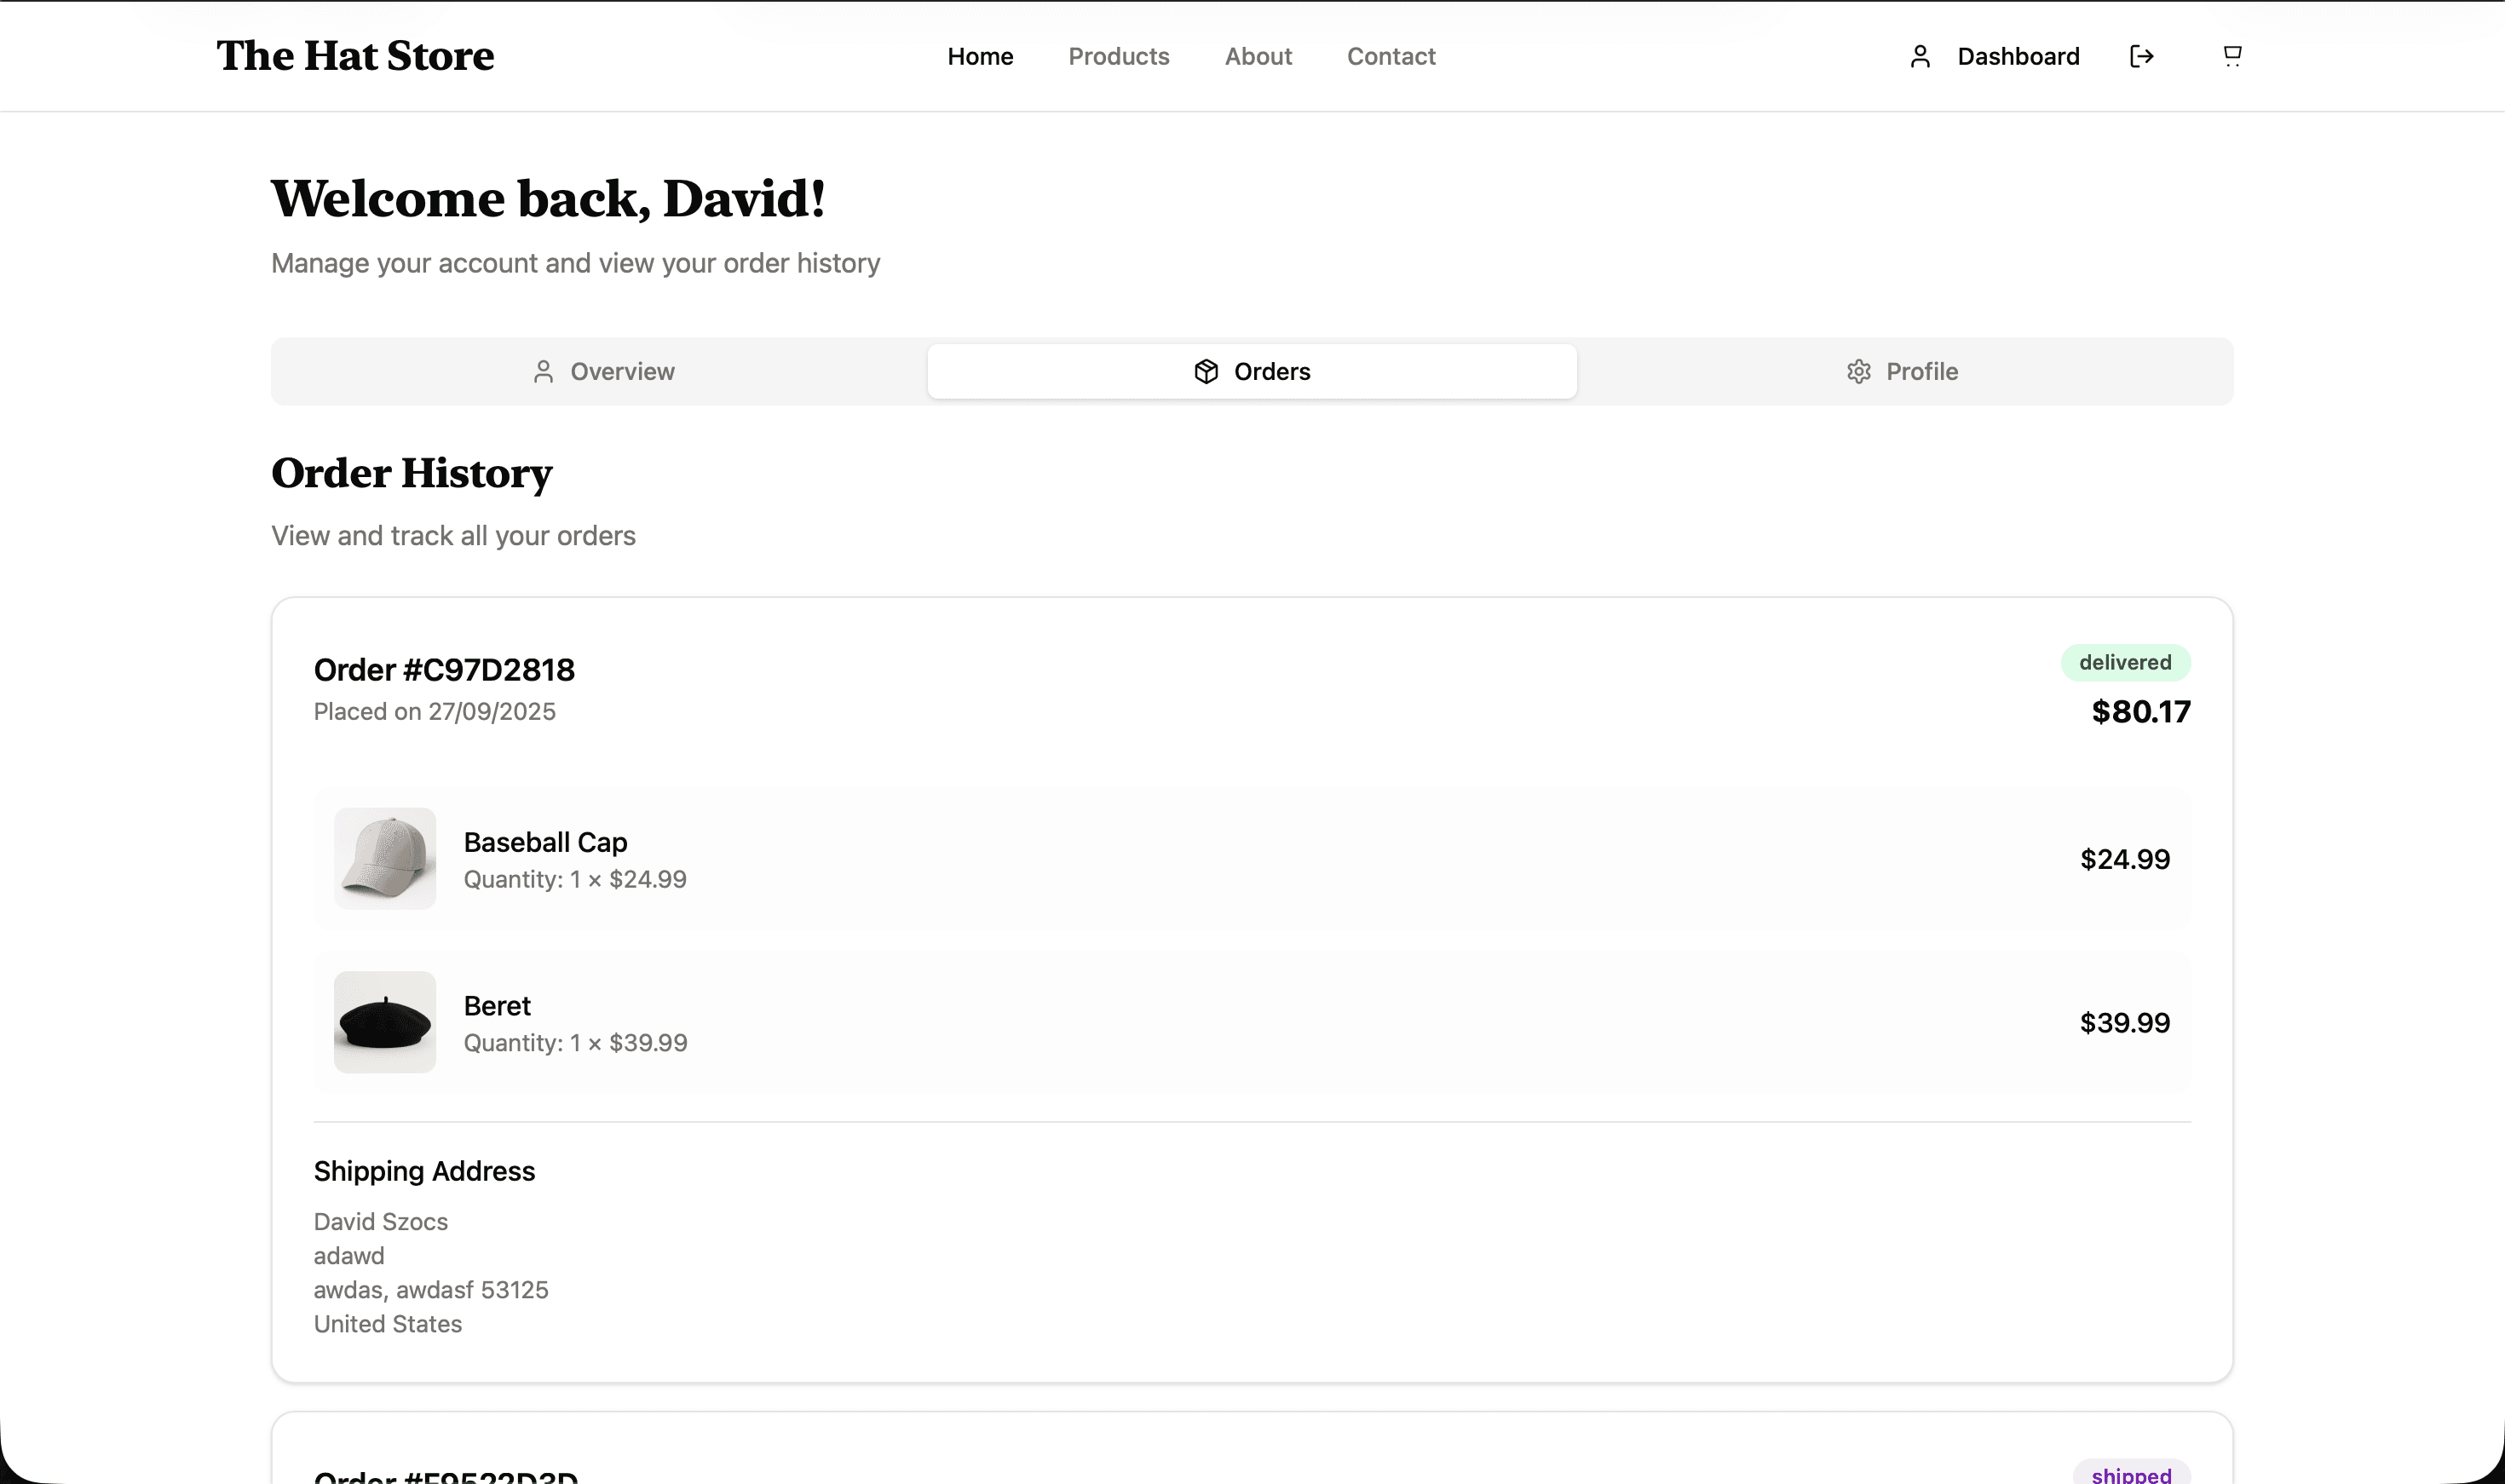Viewport: 2505px width, 1484px height.
Task: Switch to the Overview tab
Action: tap(602, 371)
